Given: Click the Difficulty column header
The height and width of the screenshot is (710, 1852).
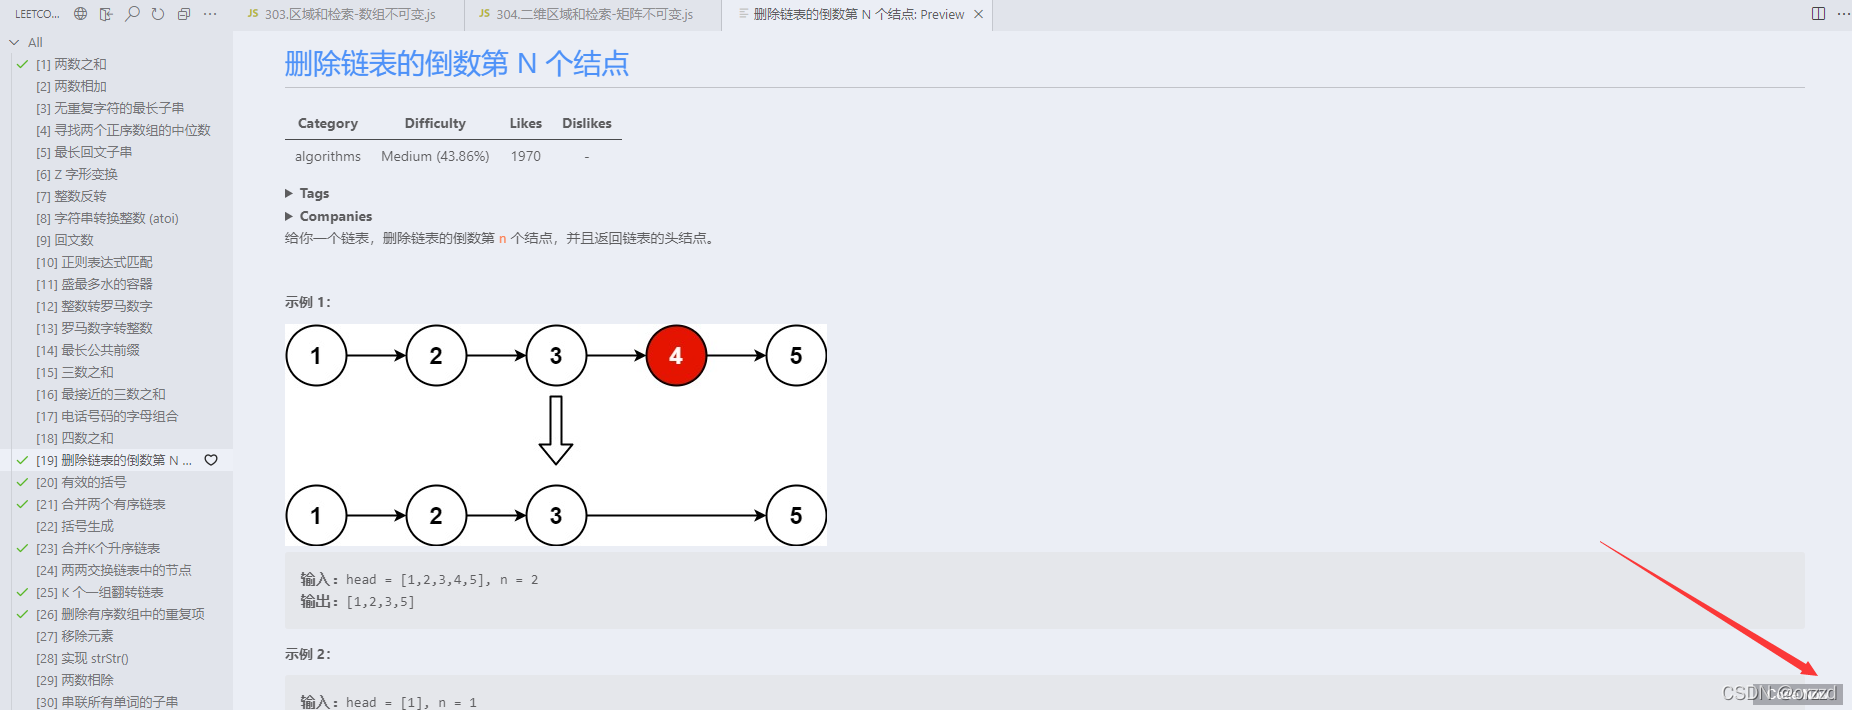Looking at the screenshot, I should (x=435, y=123).
